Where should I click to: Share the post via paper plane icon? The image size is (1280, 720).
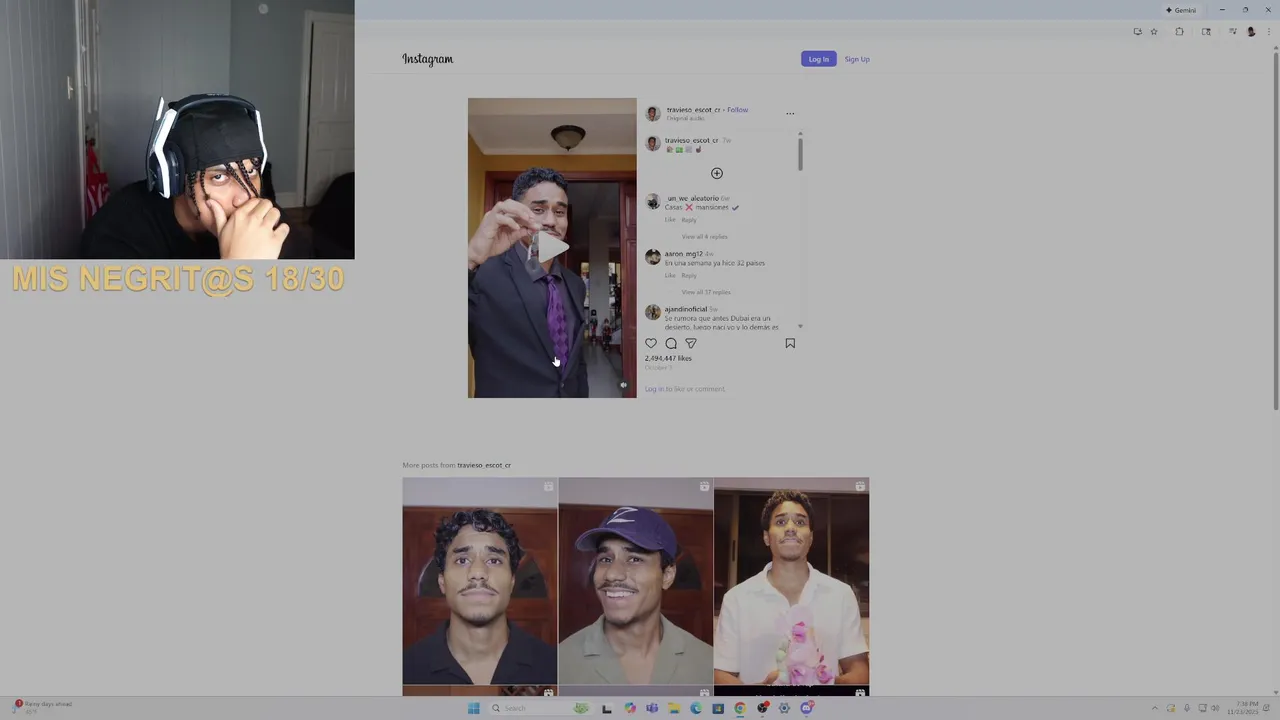(691, 343)
